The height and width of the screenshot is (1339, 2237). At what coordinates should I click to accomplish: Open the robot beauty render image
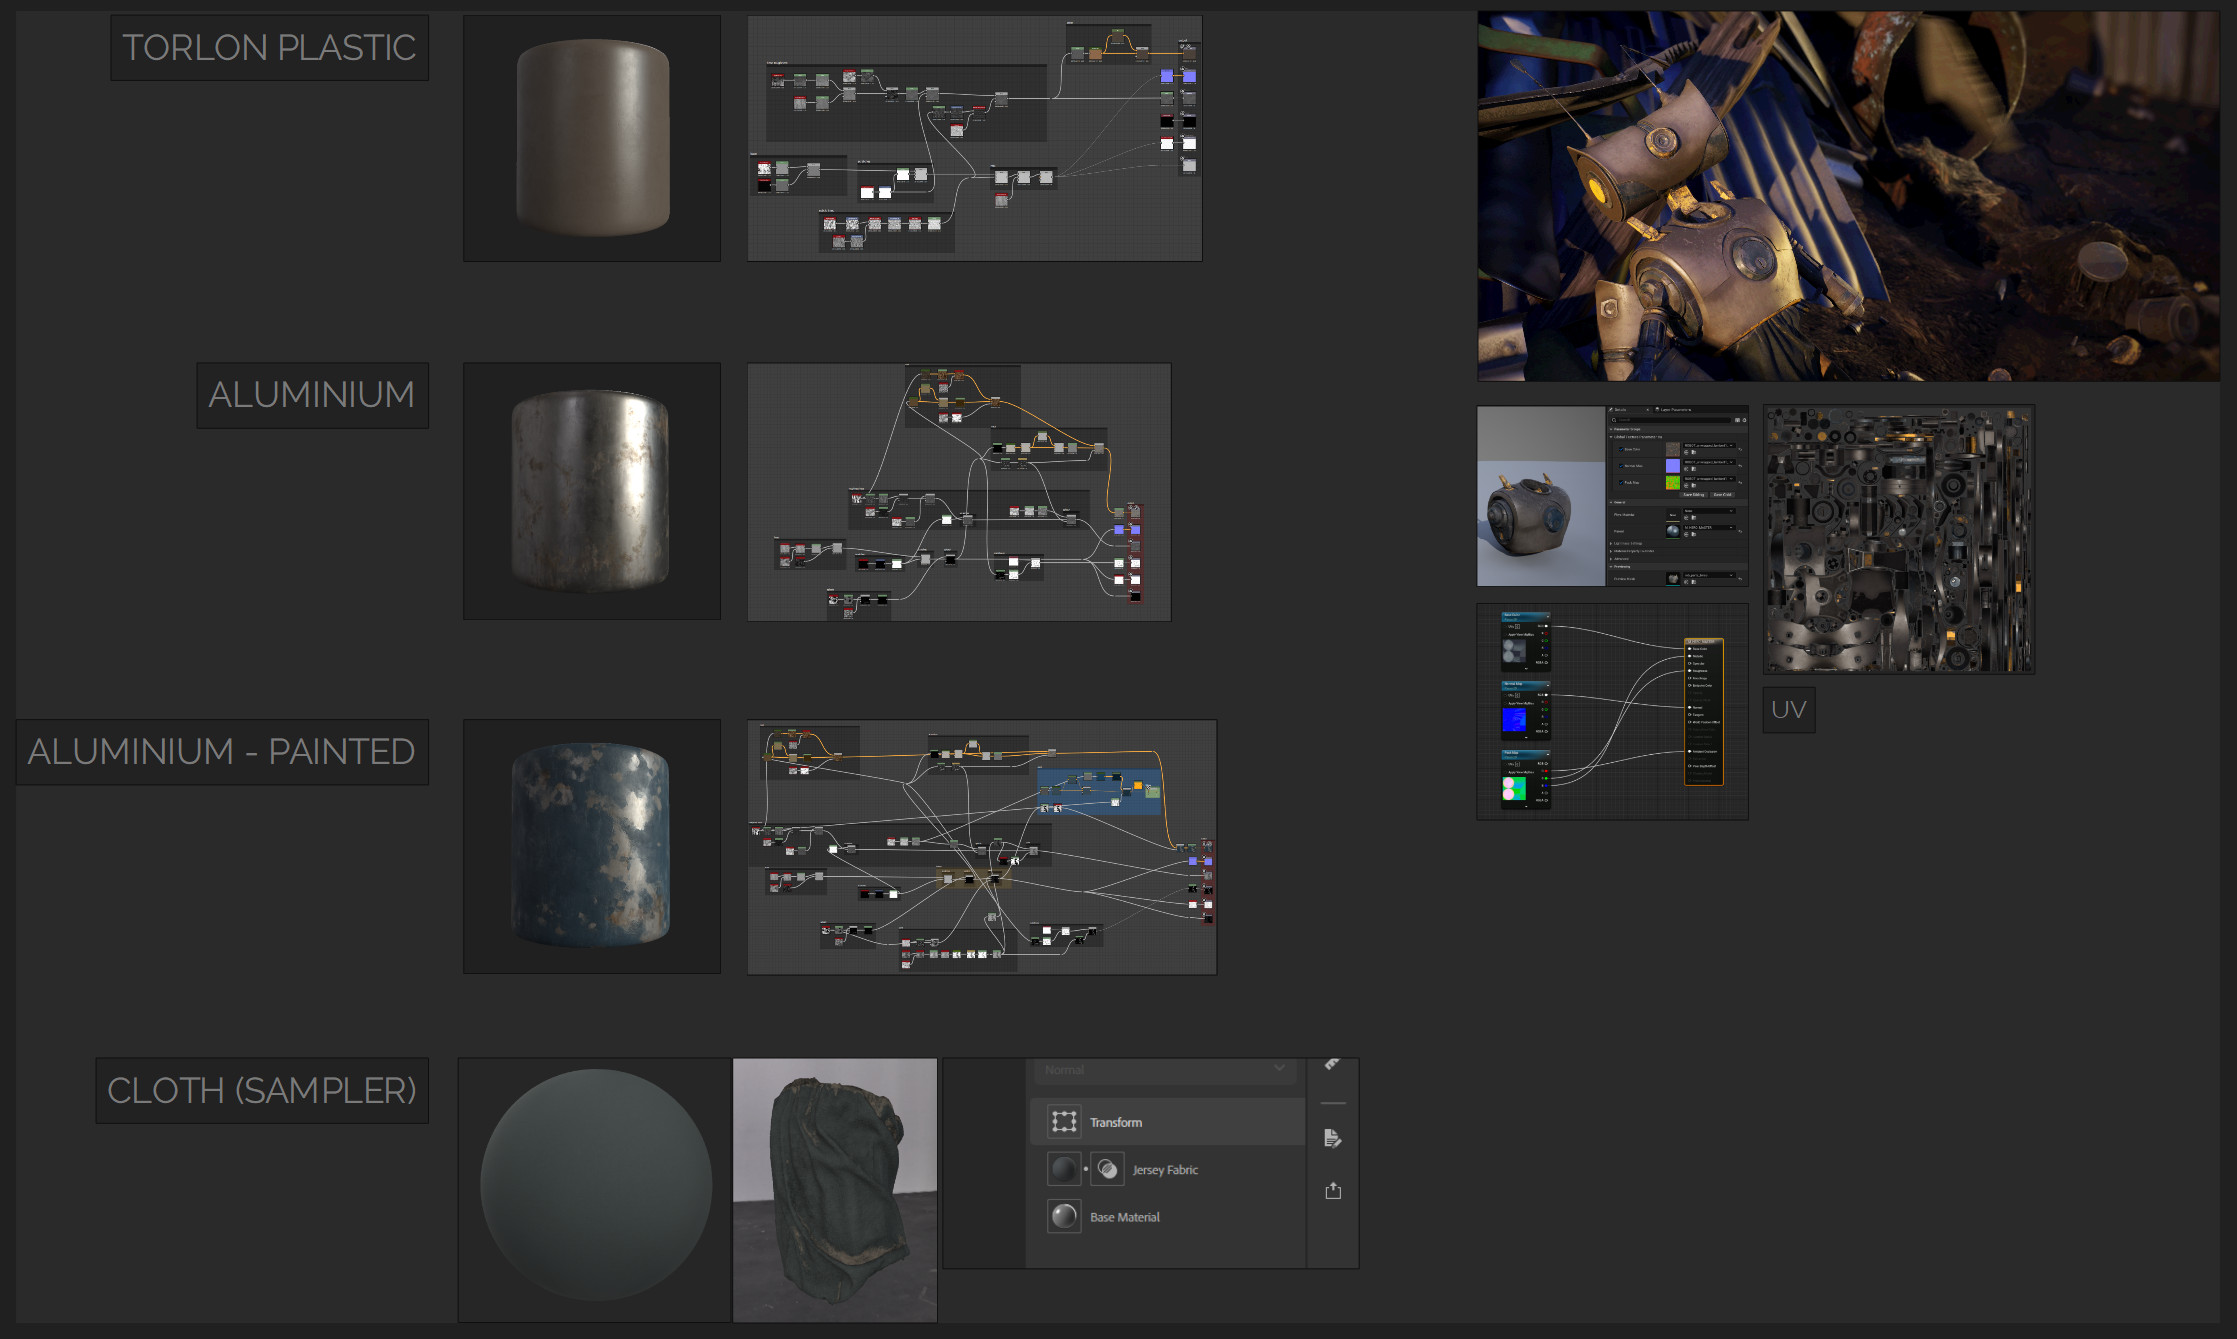pyautogui.click(x=1848, y=196)
